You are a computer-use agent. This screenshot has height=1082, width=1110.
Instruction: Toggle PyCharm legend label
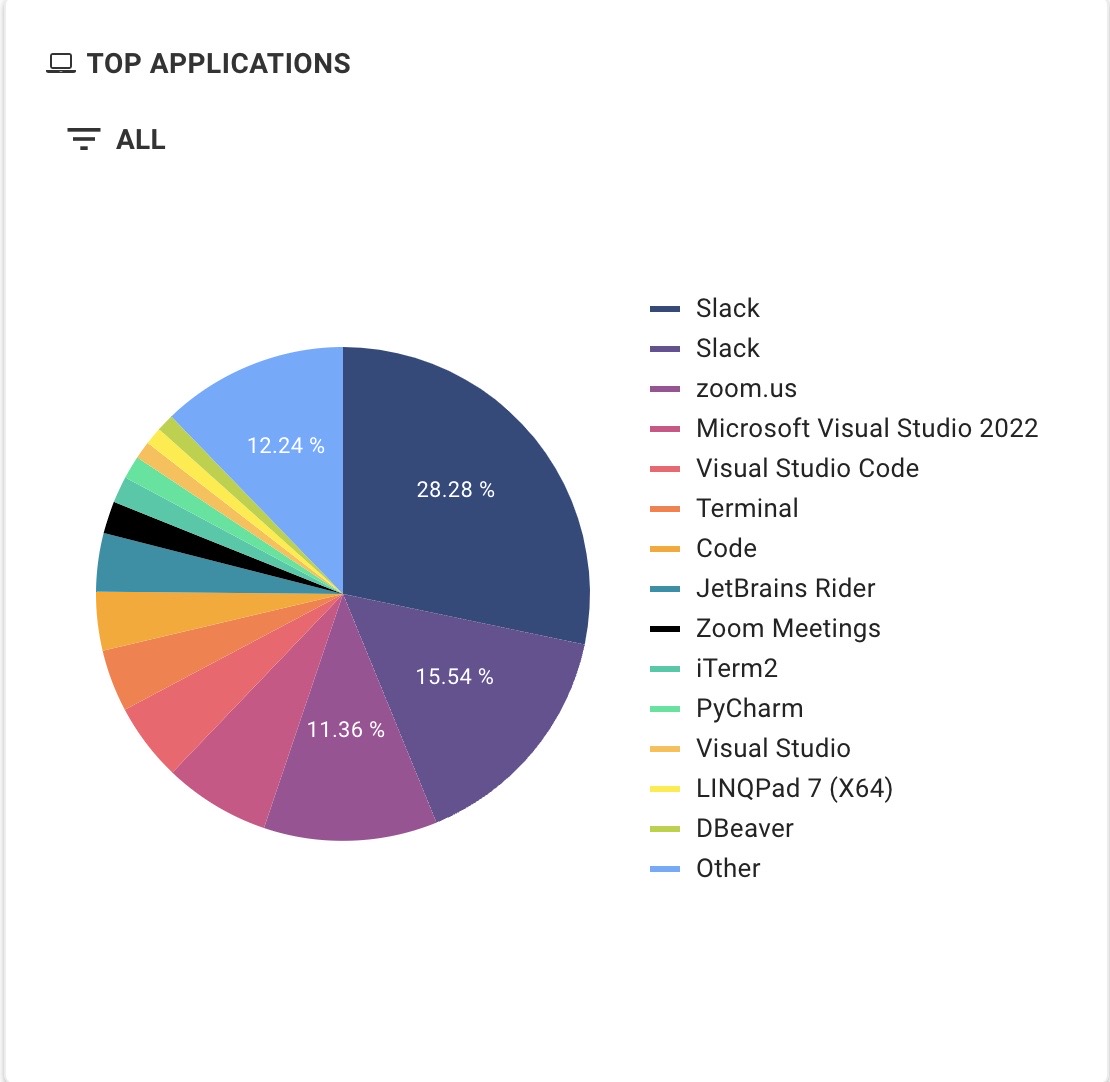pos(749,709)
